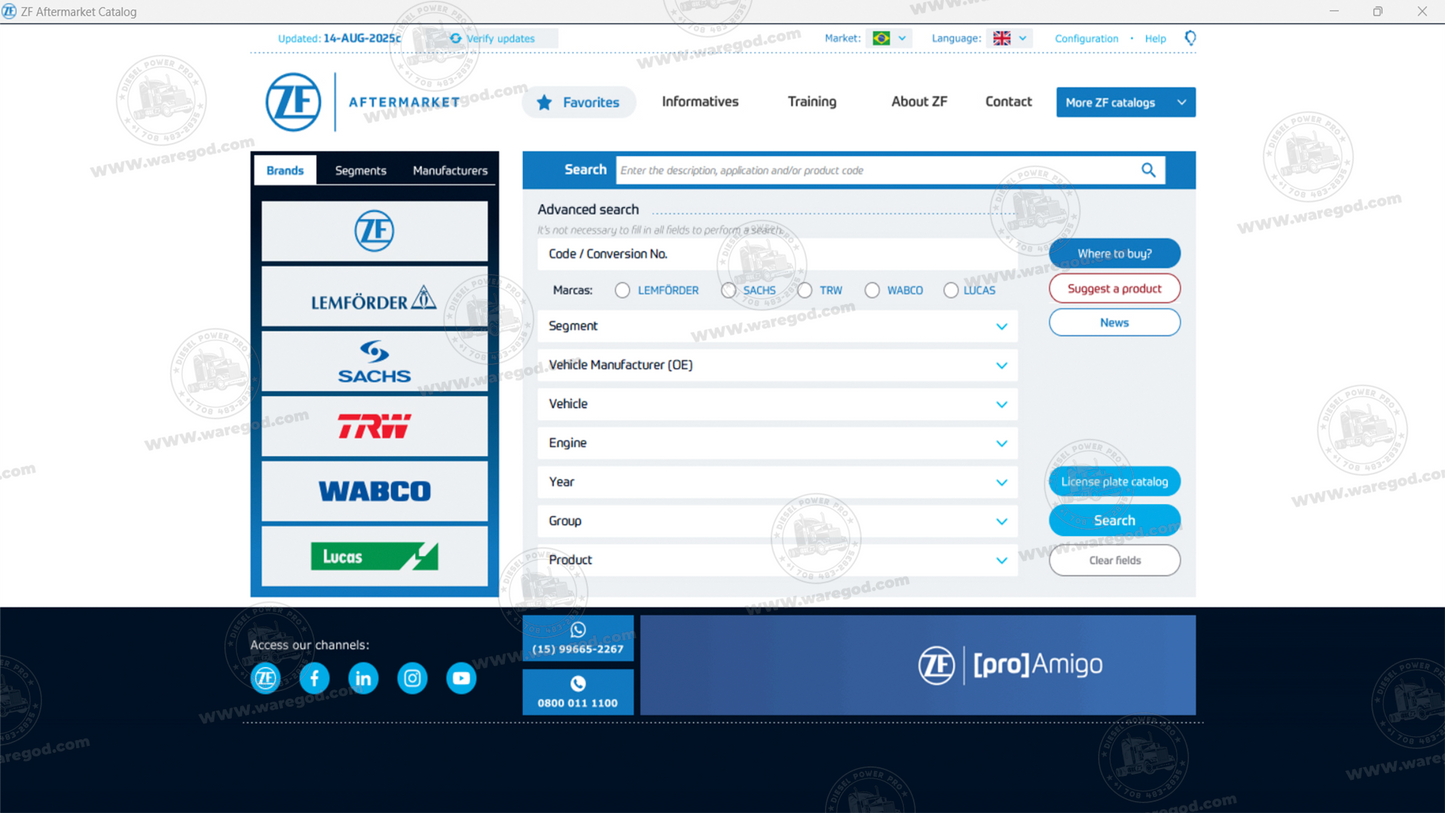The height and width of the screenshot is (813, 1445).
Task: Open the License plate catalog button
Action: coord(1114,481)
